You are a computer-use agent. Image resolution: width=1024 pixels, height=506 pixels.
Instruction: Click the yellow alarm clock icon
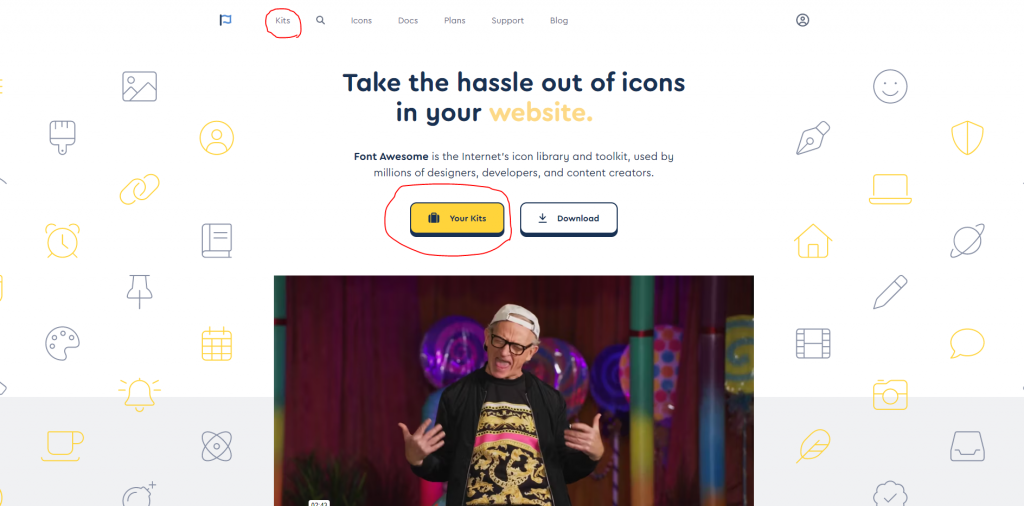(x=63, y=240)
